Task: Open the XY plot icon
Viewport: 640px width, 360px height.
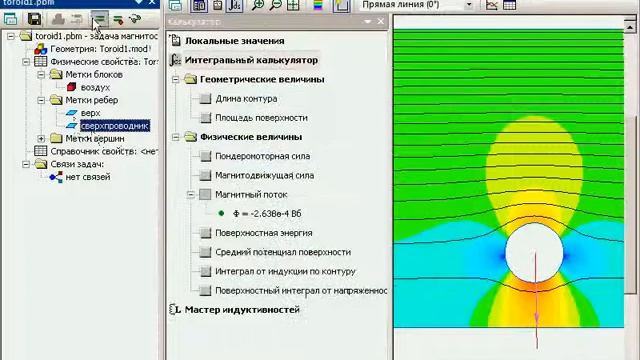Action: pos(492,5)
